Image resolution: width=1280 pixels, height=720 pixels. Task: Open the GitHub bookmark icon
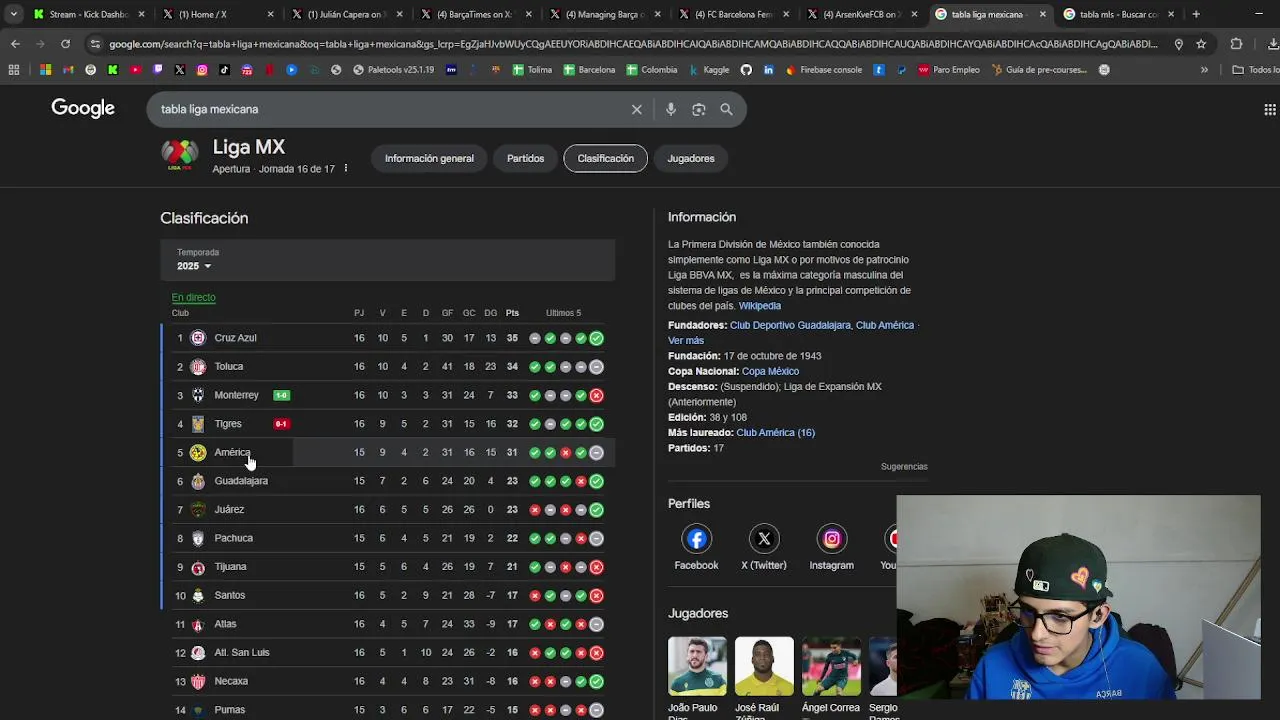(x=746, y=70)
